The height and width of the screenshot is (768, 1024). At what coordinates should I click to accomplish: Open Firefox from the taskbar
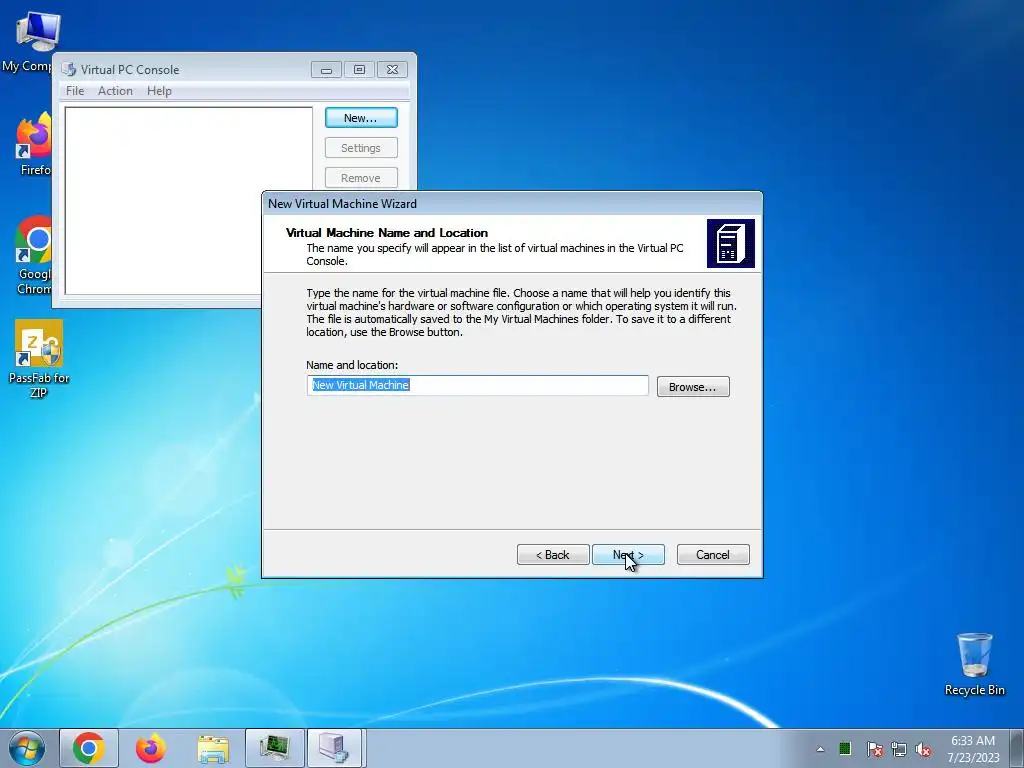tap(151, 748)
